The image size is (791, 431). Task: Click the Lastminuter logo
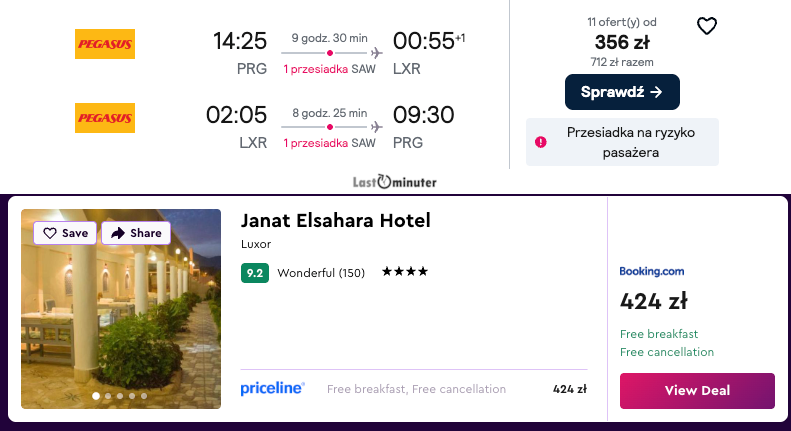tap(395, 183)
